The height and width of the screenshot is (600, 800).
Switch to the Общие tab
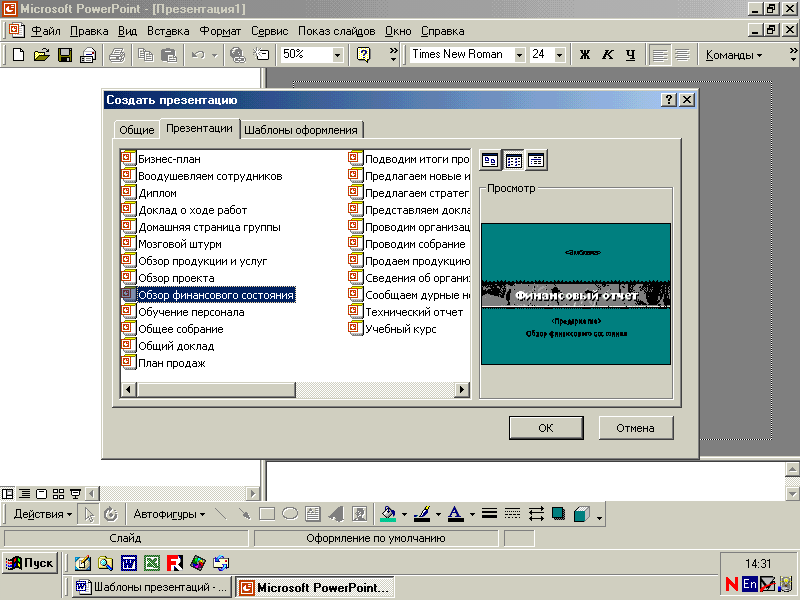pos(136,130)
